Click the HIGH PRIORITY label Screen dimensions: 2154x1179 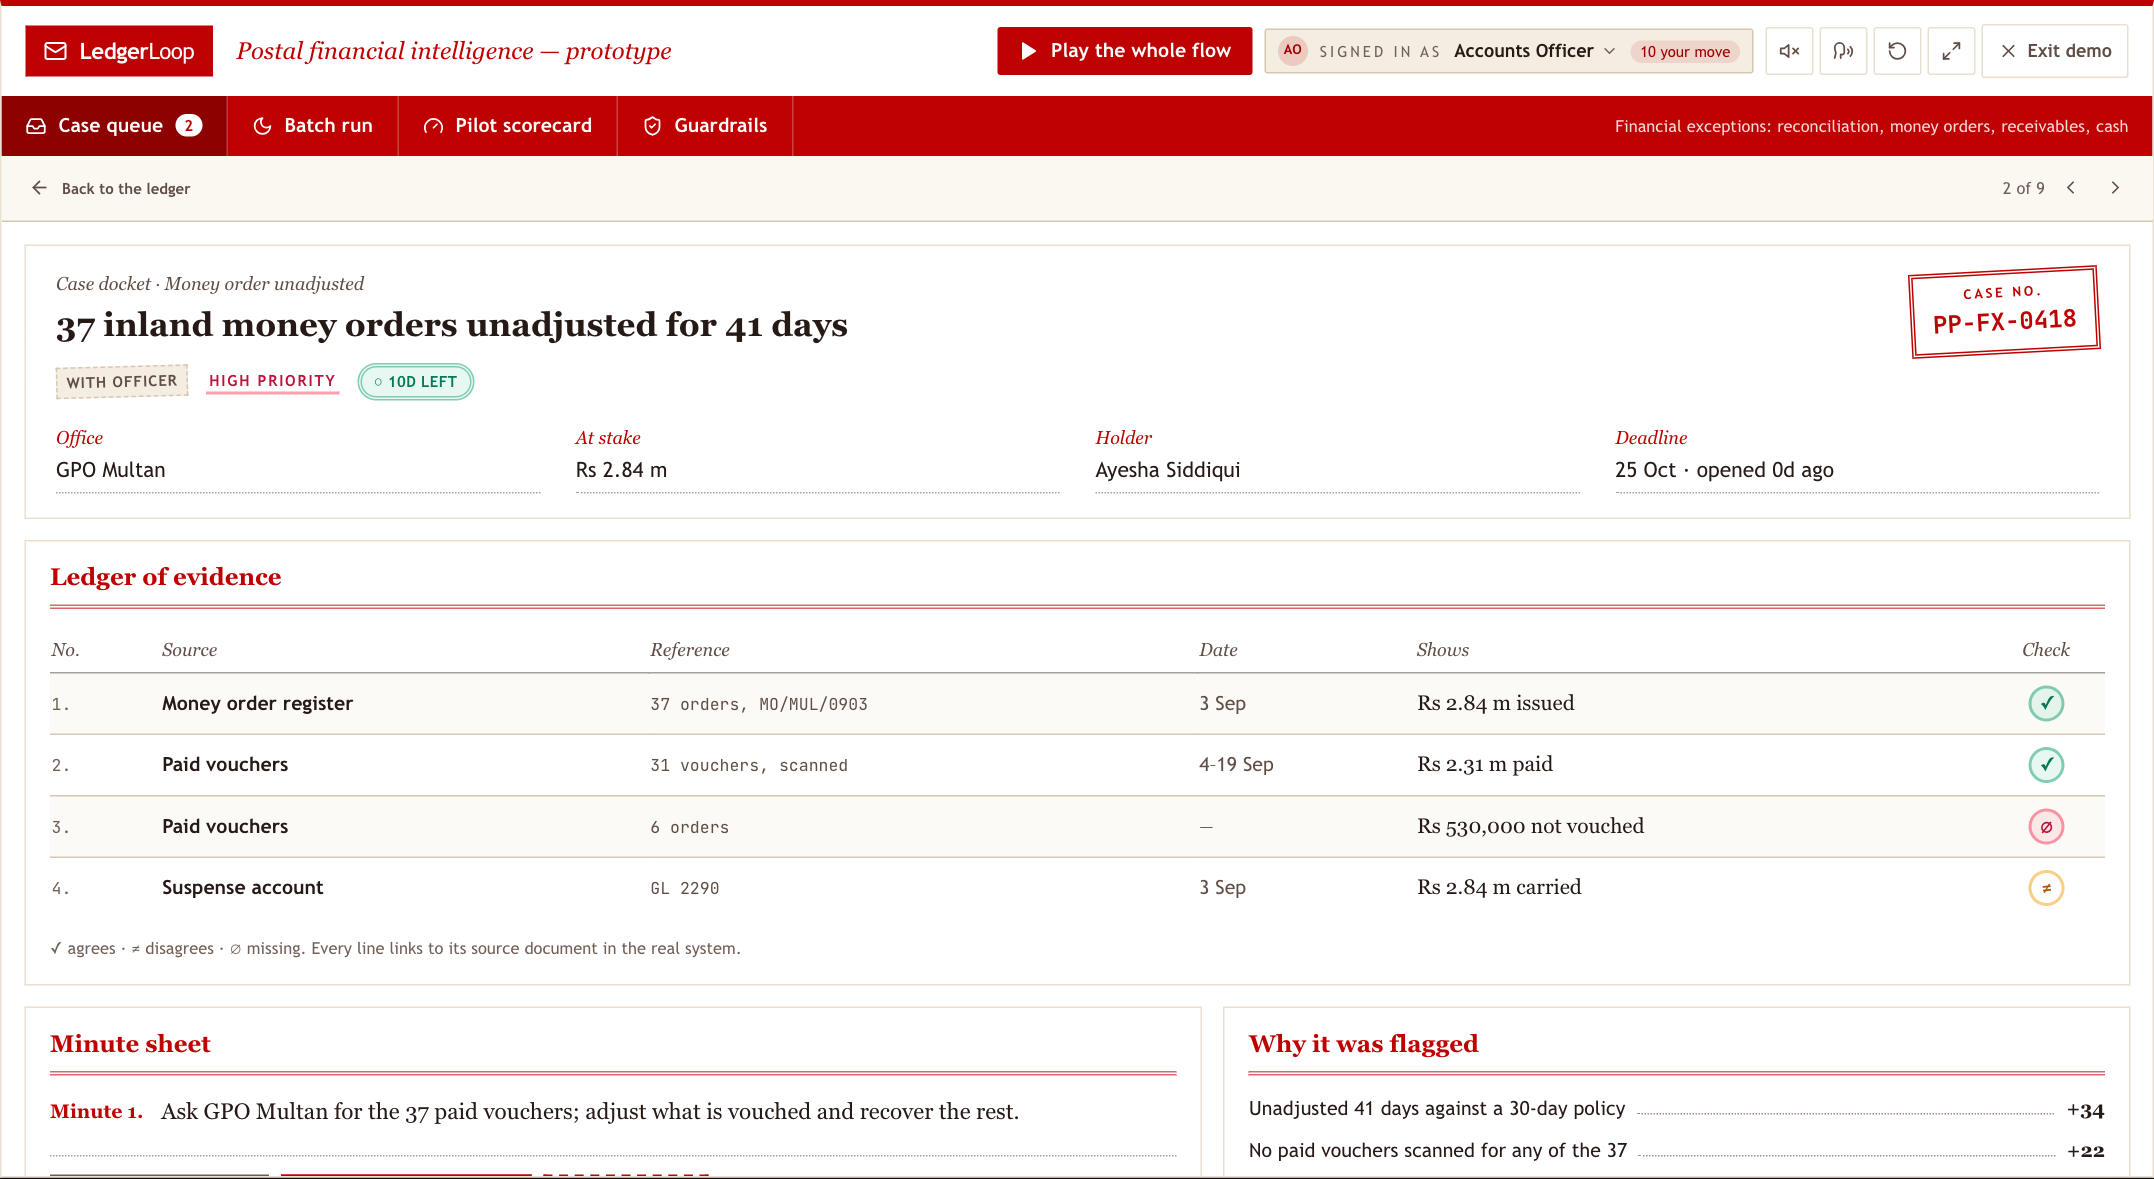click(272, 381)
